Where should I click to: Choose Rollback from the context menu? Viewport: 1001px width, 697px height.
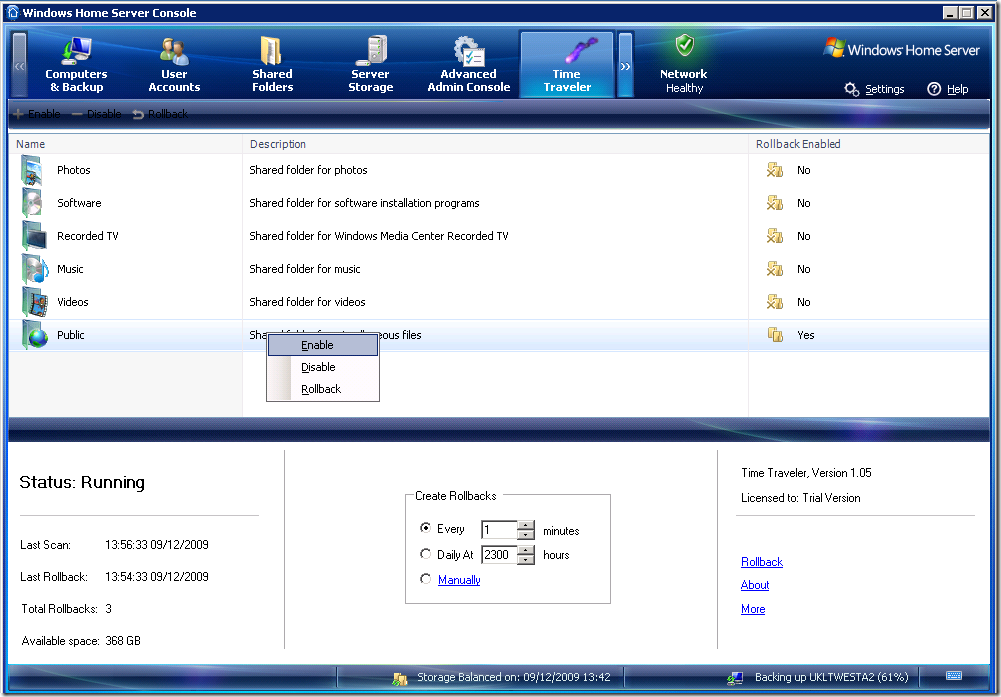click(323, 389)
